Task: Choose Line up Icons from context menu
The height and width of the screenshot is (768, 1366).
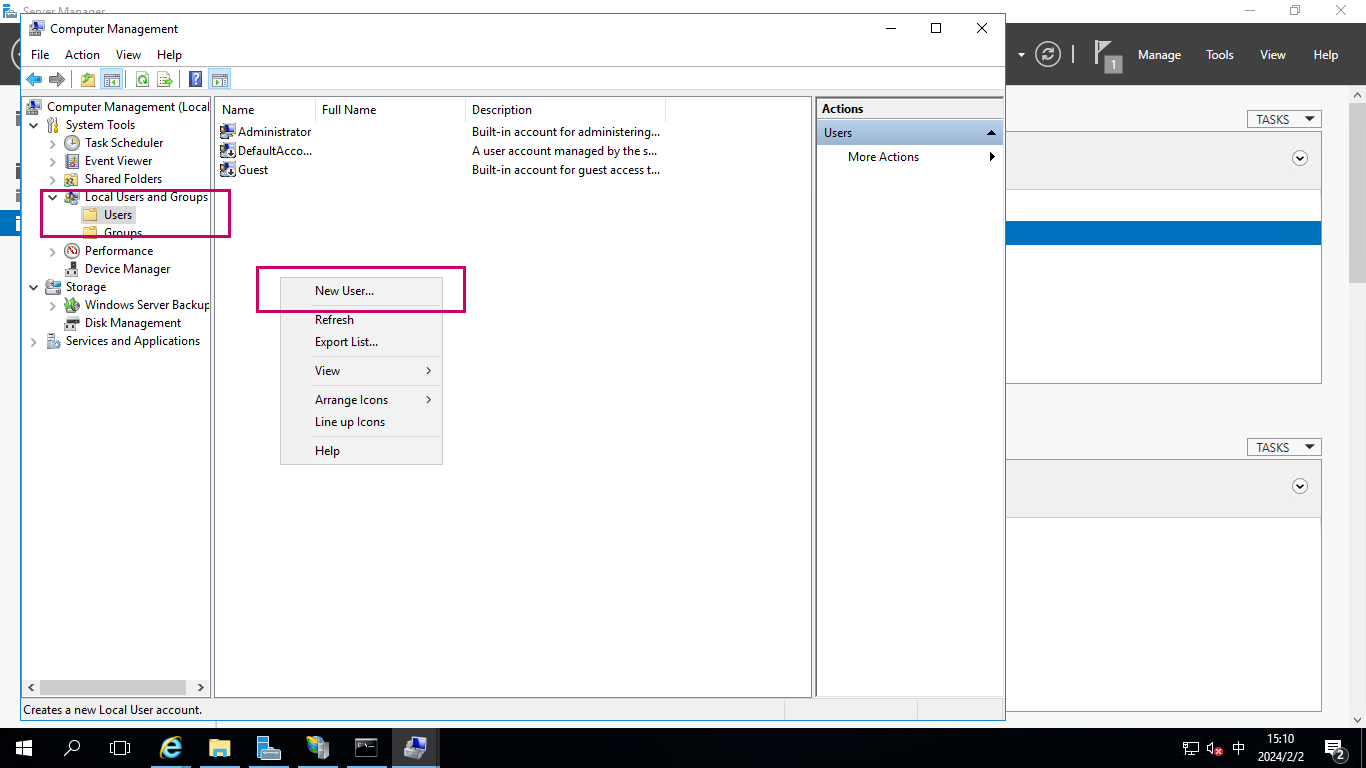Action: pyautogui.click(x=361, y=422)
